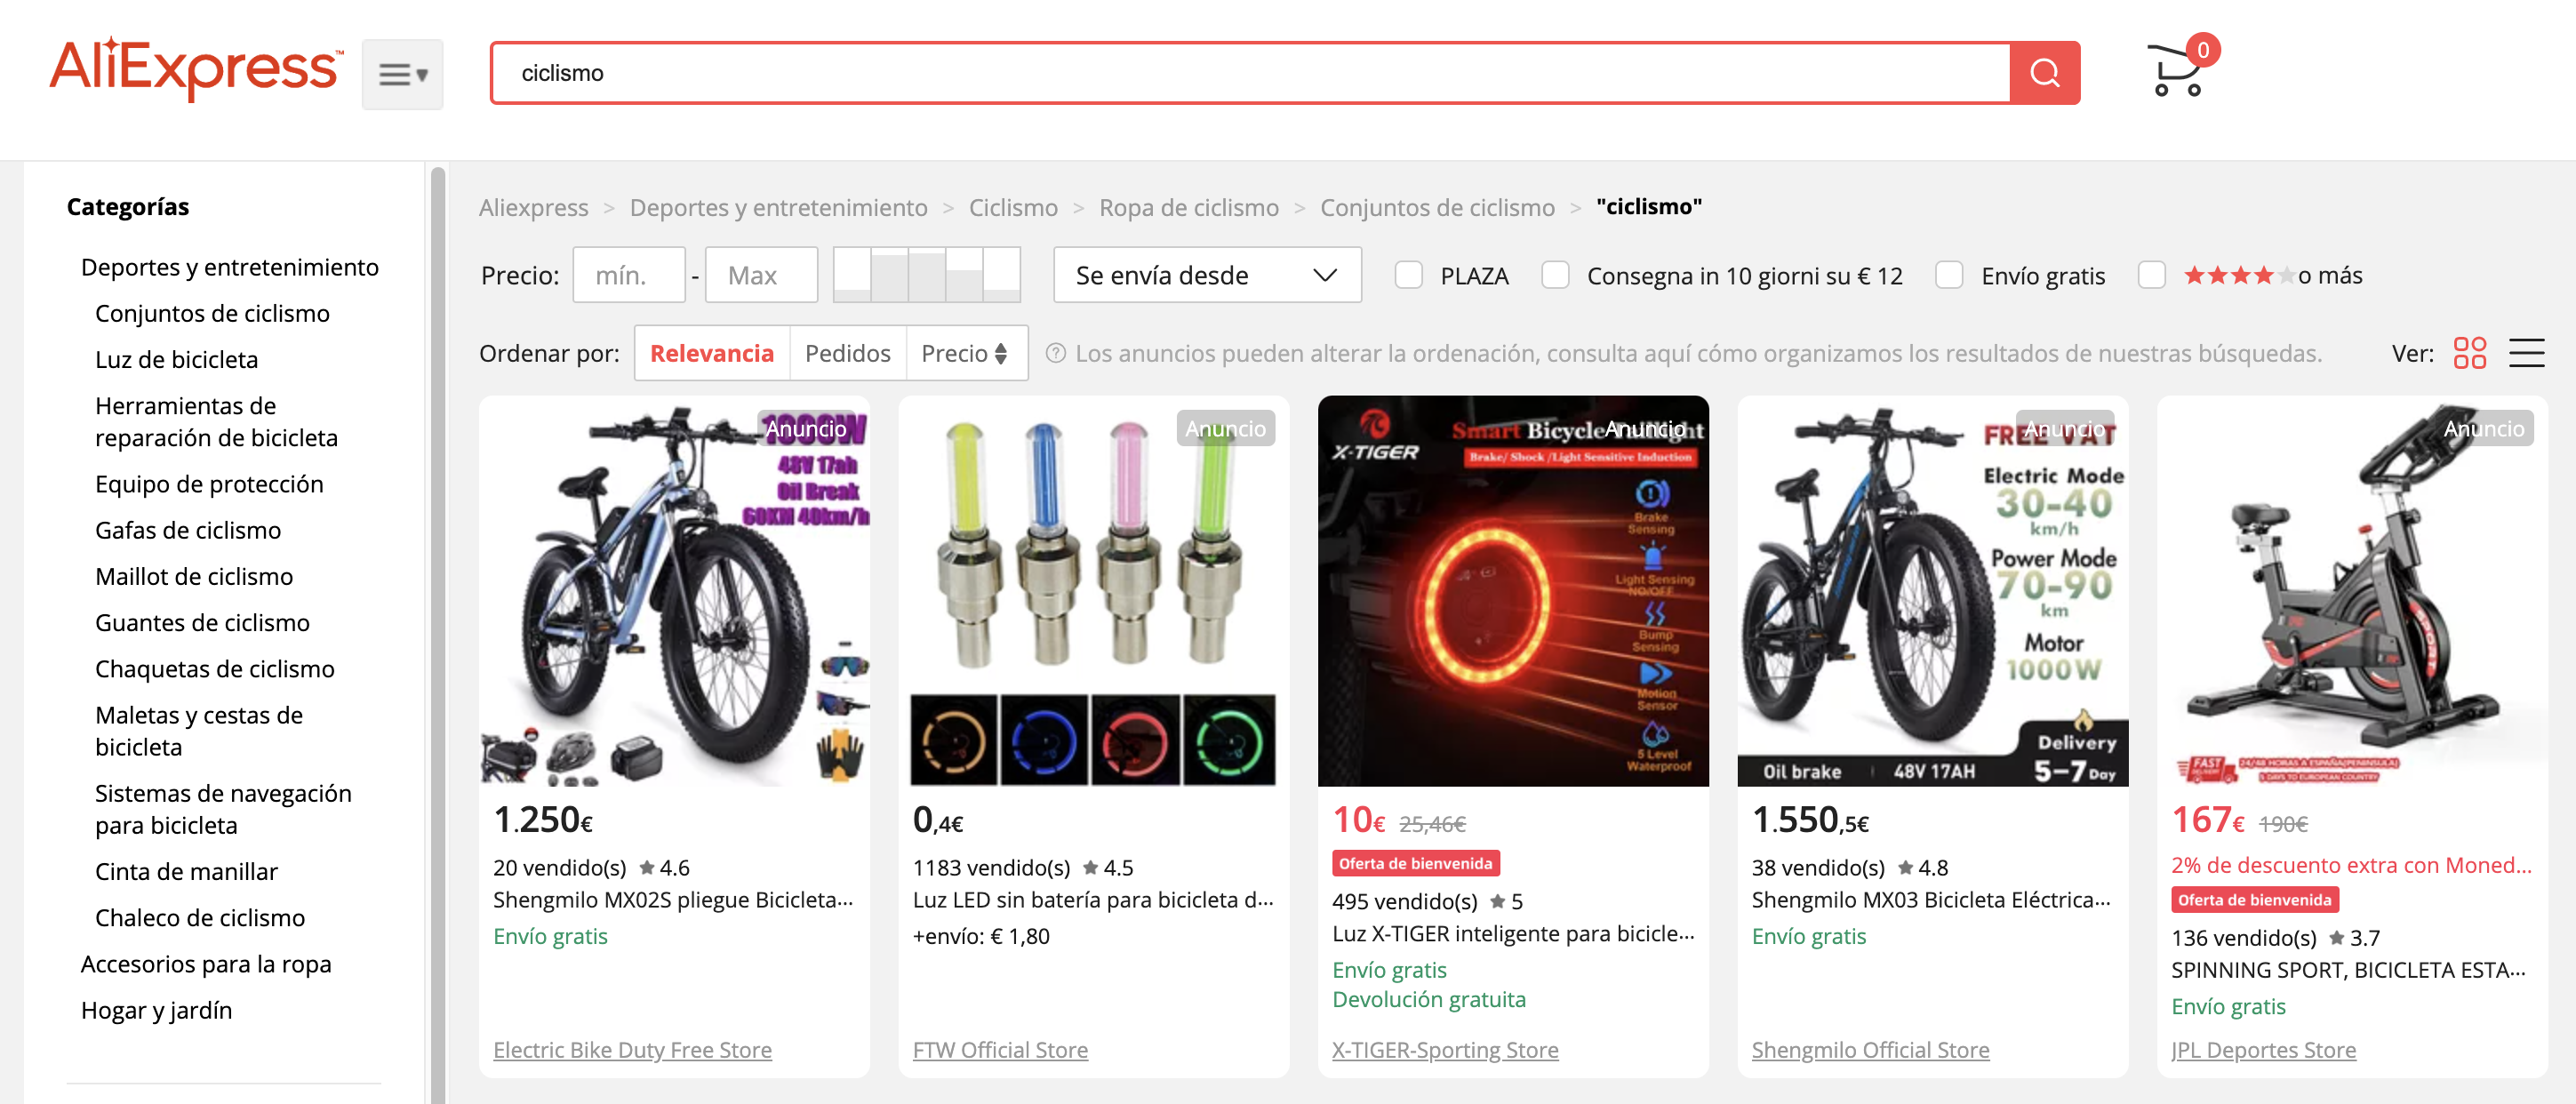Viewport: 2576px width, 1104px height.
Task: Select 'Herramientas de reparación de bicicleta'
Action: tap(216, 421)
